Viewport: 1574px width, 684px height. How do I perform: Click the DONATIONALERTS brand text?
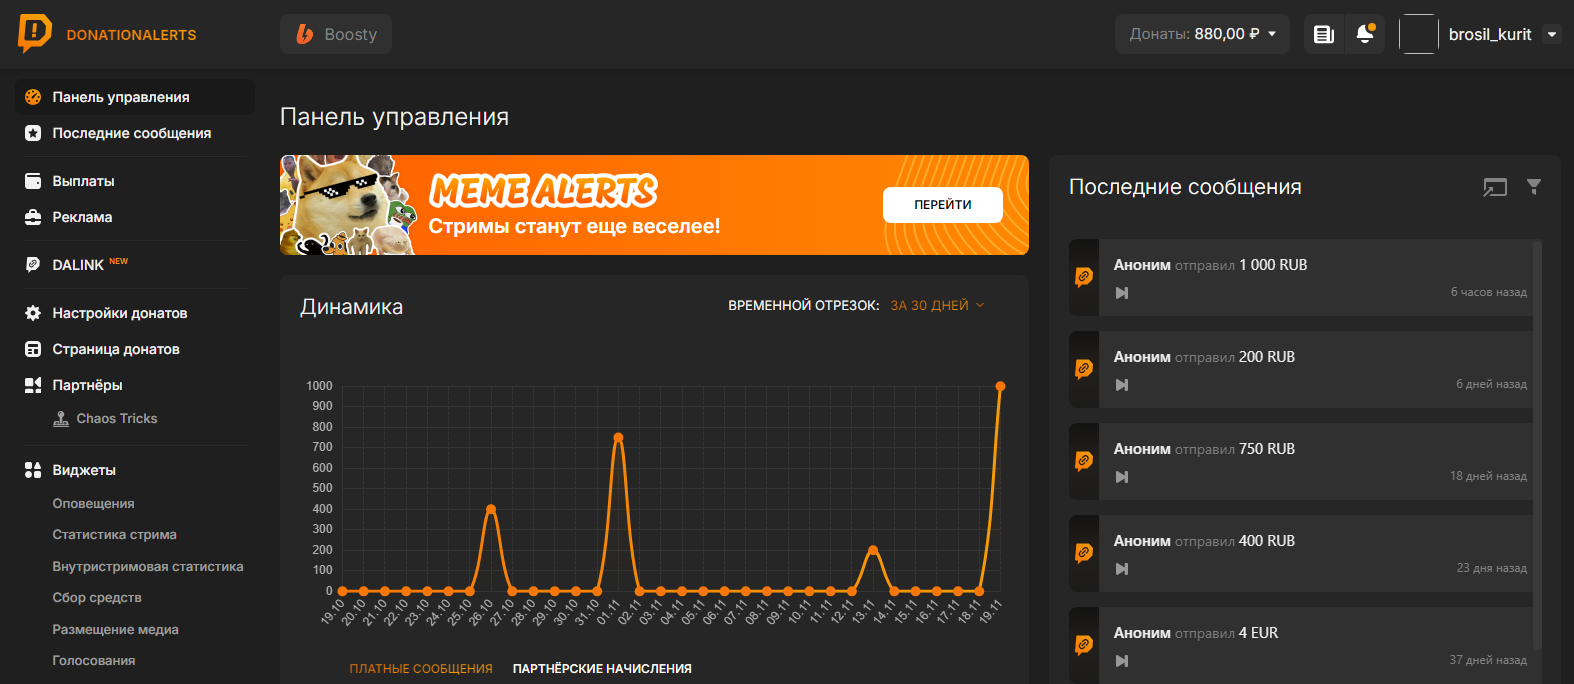coord(131,35)
